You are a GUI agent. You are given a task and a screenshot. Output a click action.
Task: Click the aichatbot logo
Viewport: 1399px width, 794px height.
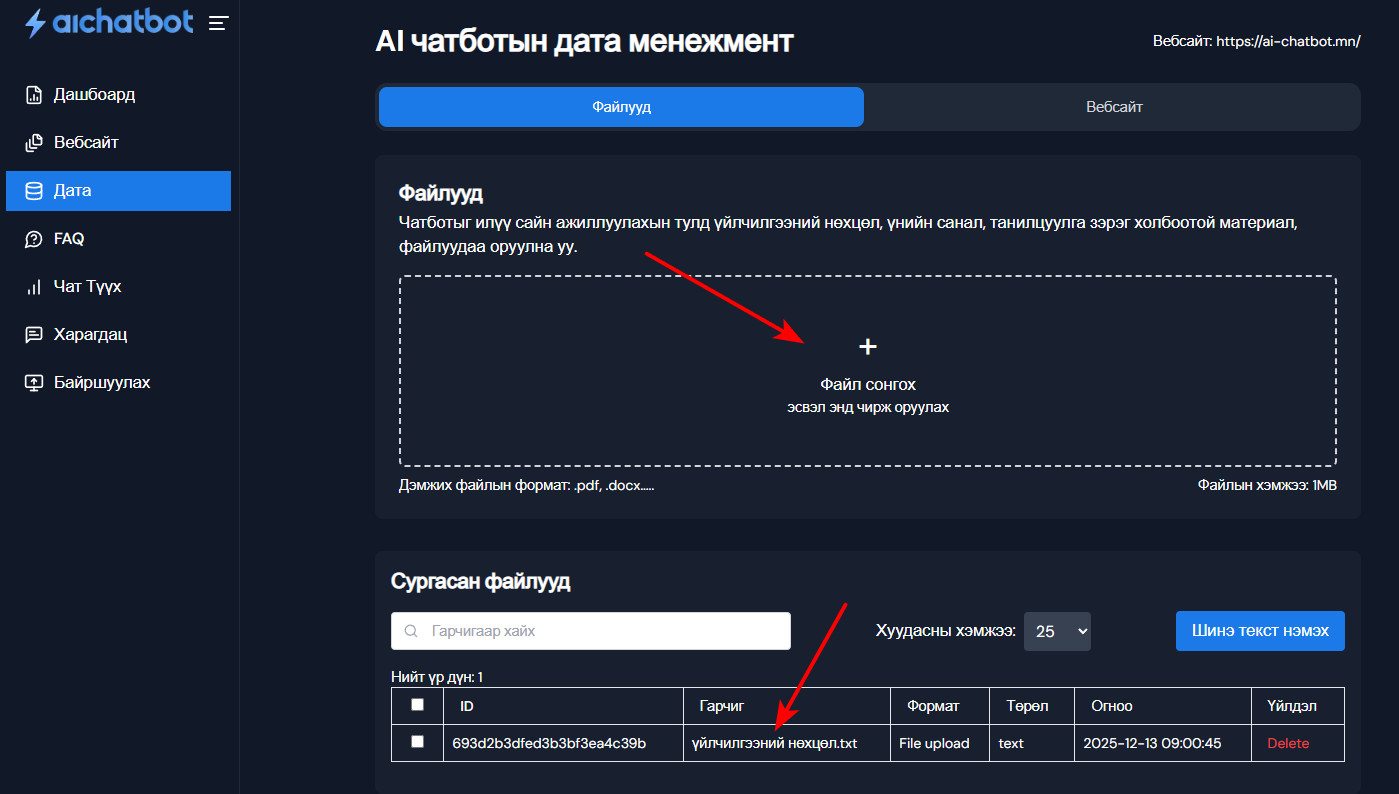[x=108, y=23]
